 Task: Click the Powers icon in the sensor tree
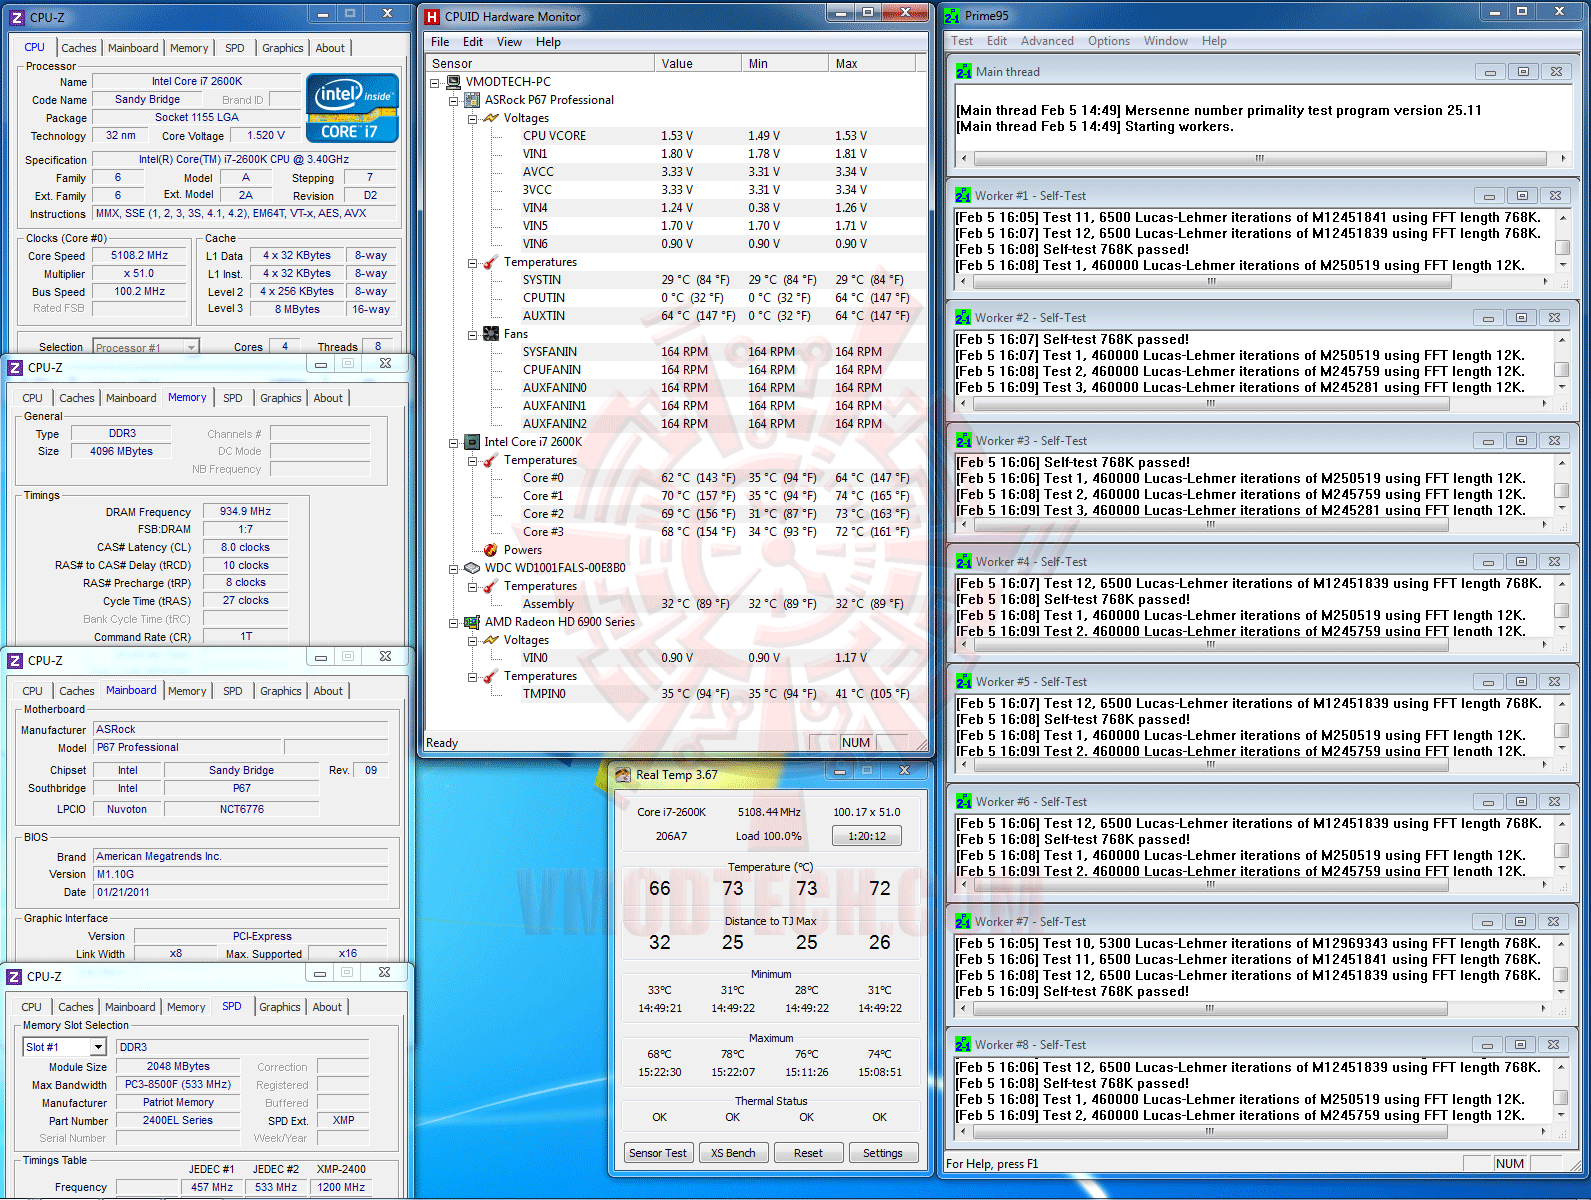point(491,550)
